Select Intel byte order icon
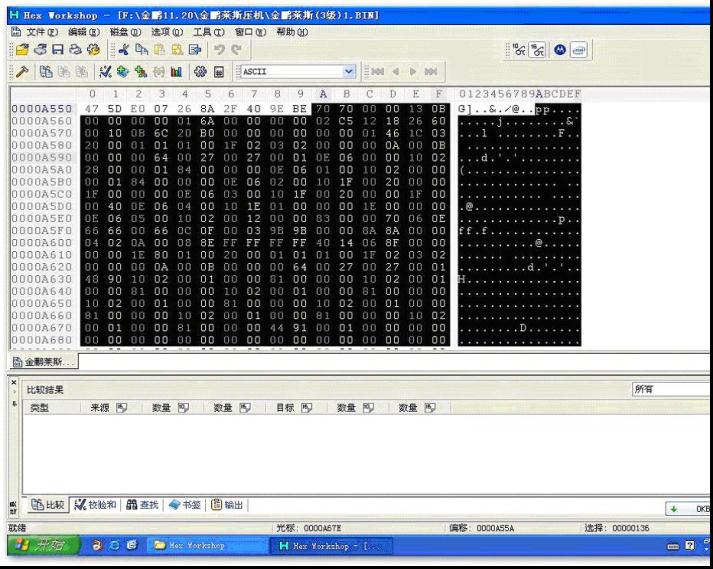 [578, 50]
